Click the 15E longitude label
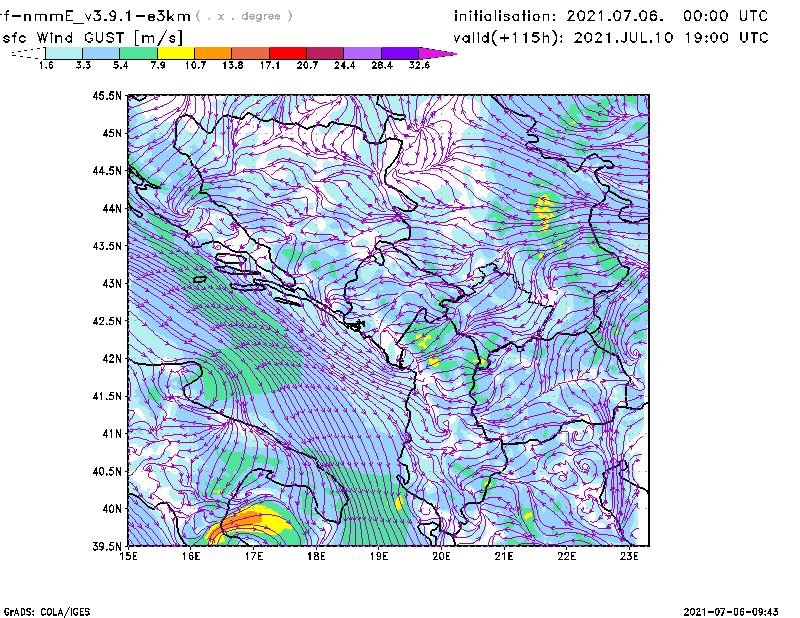 click(x=128, y=556)
